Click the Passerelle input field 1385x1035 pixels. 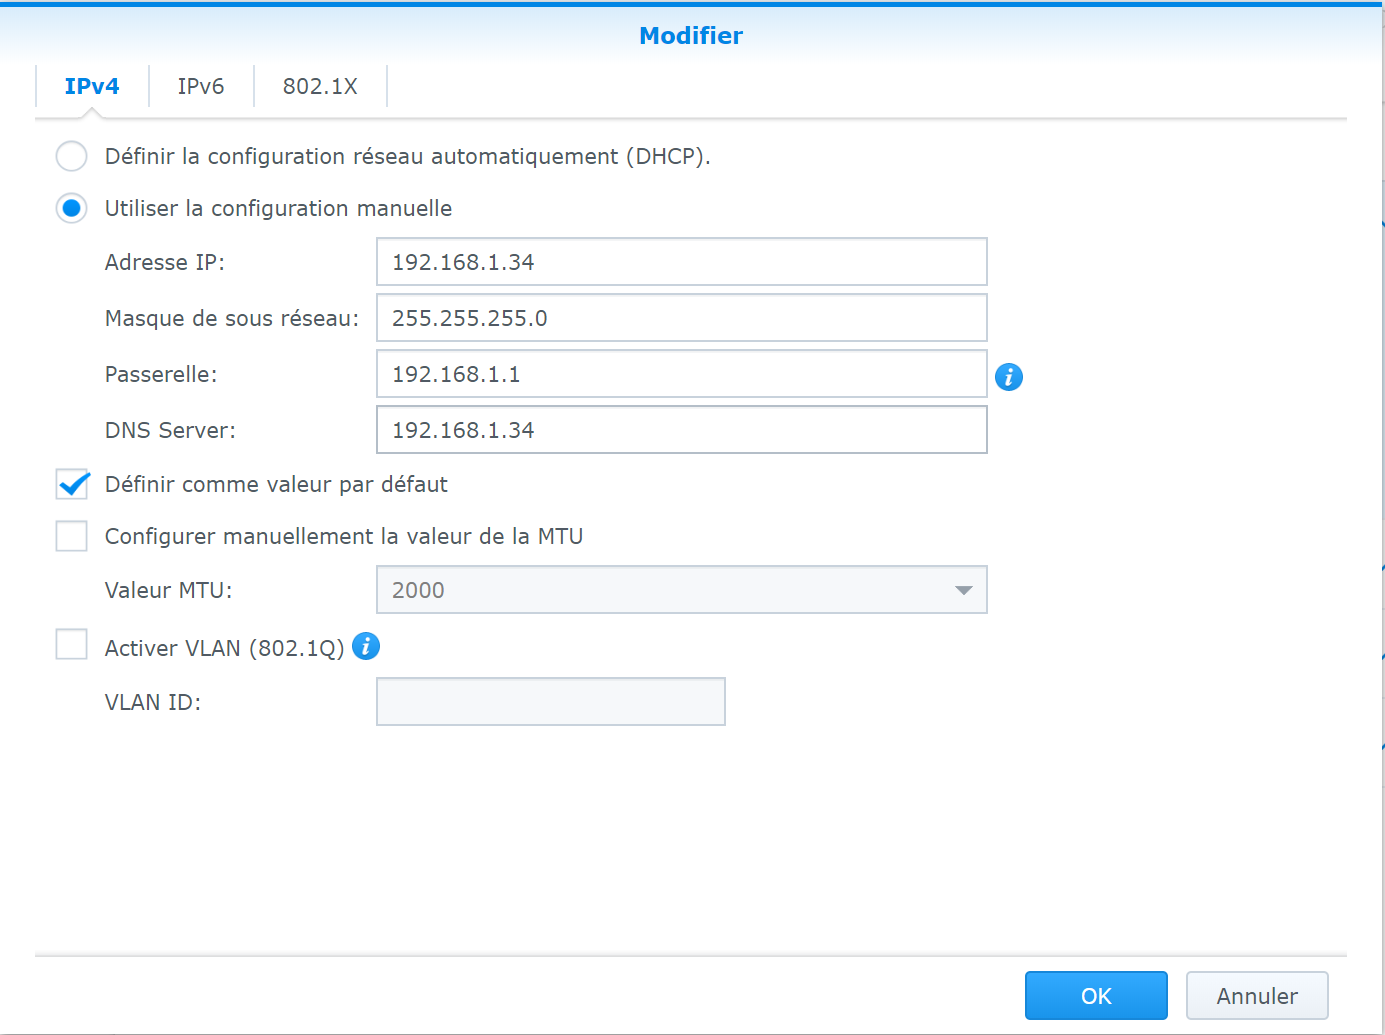coord(682,374)
